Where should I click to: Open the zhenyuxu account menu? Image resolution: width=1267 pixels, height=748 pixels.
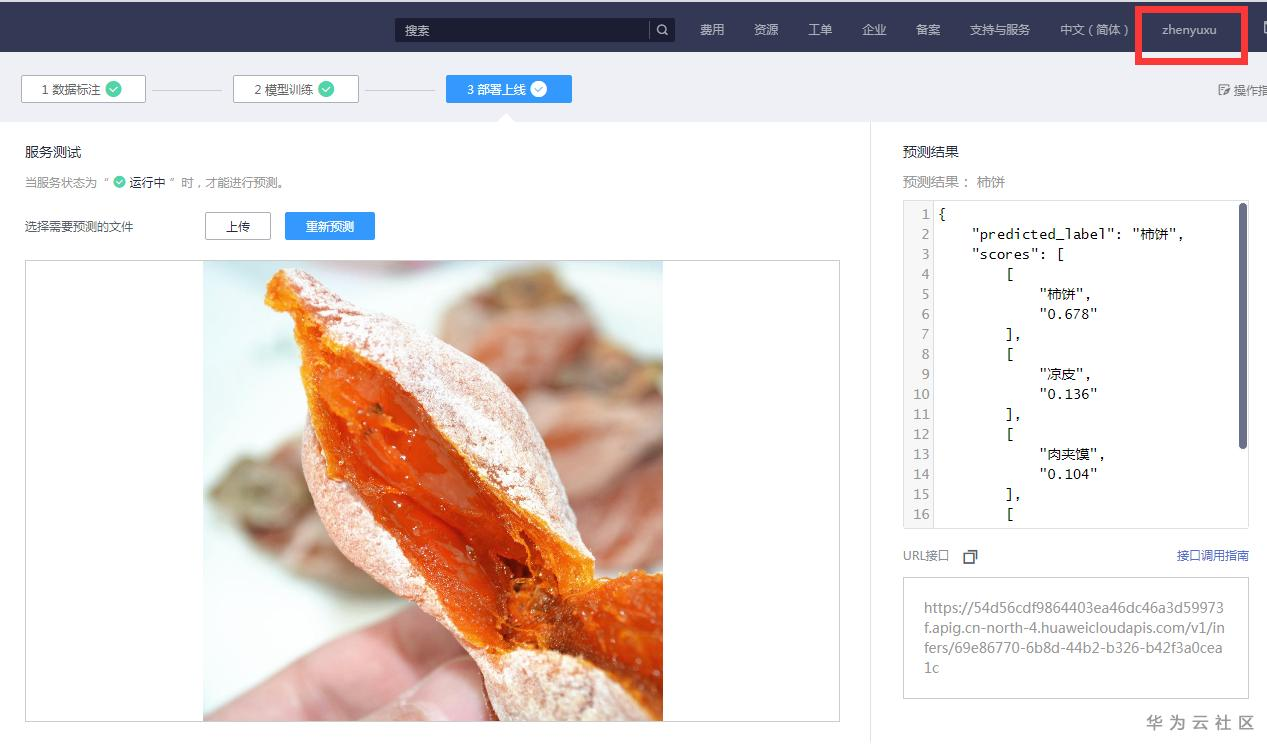click(1189, 30)
